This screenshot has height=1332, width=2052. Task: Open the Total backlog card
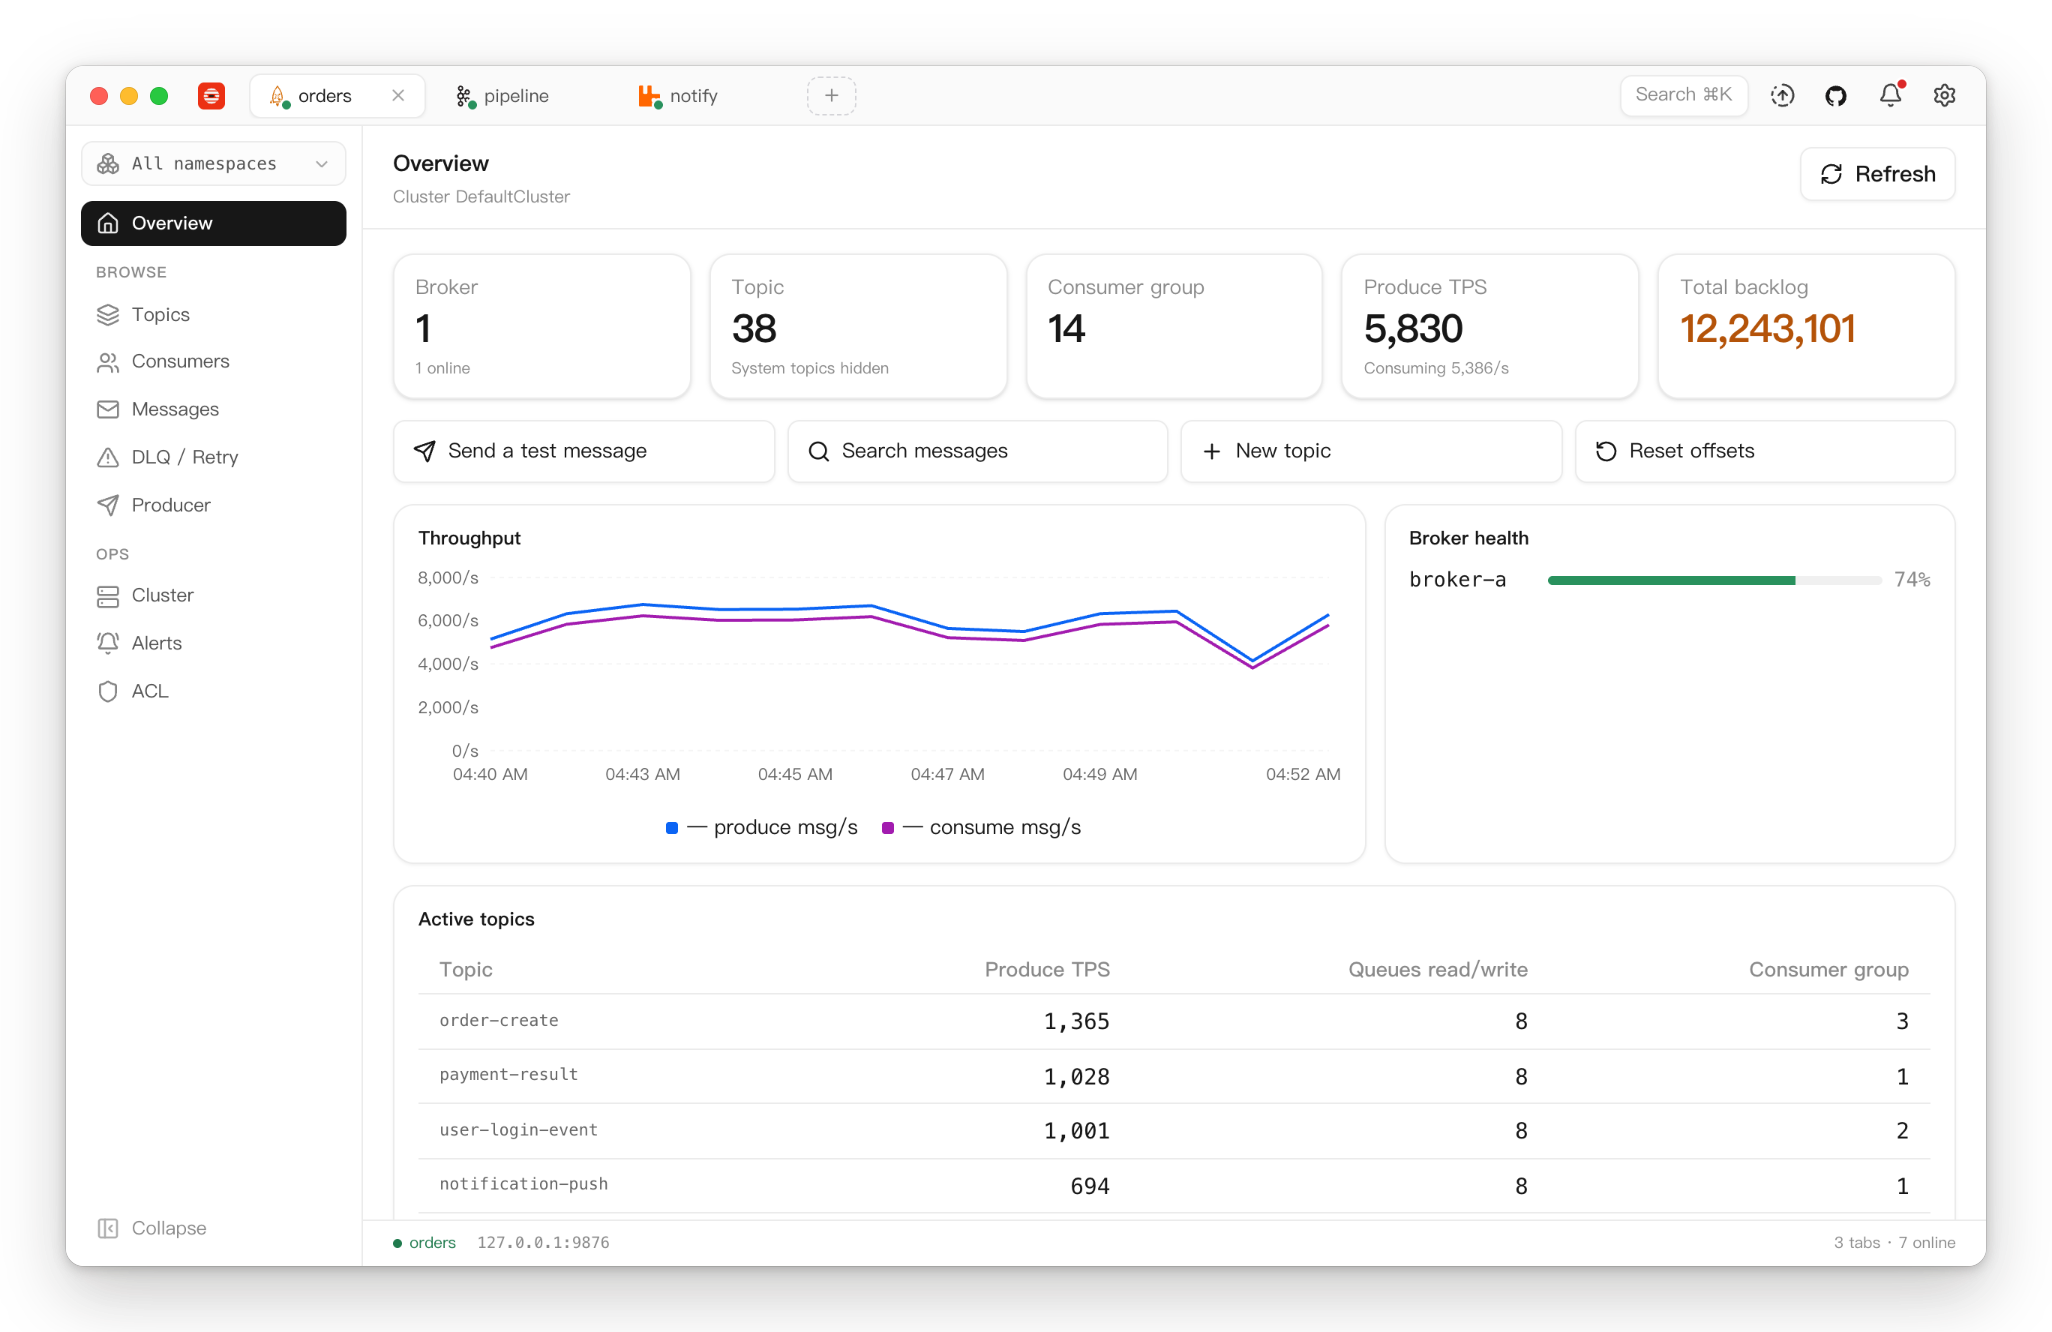point(1806,326)
